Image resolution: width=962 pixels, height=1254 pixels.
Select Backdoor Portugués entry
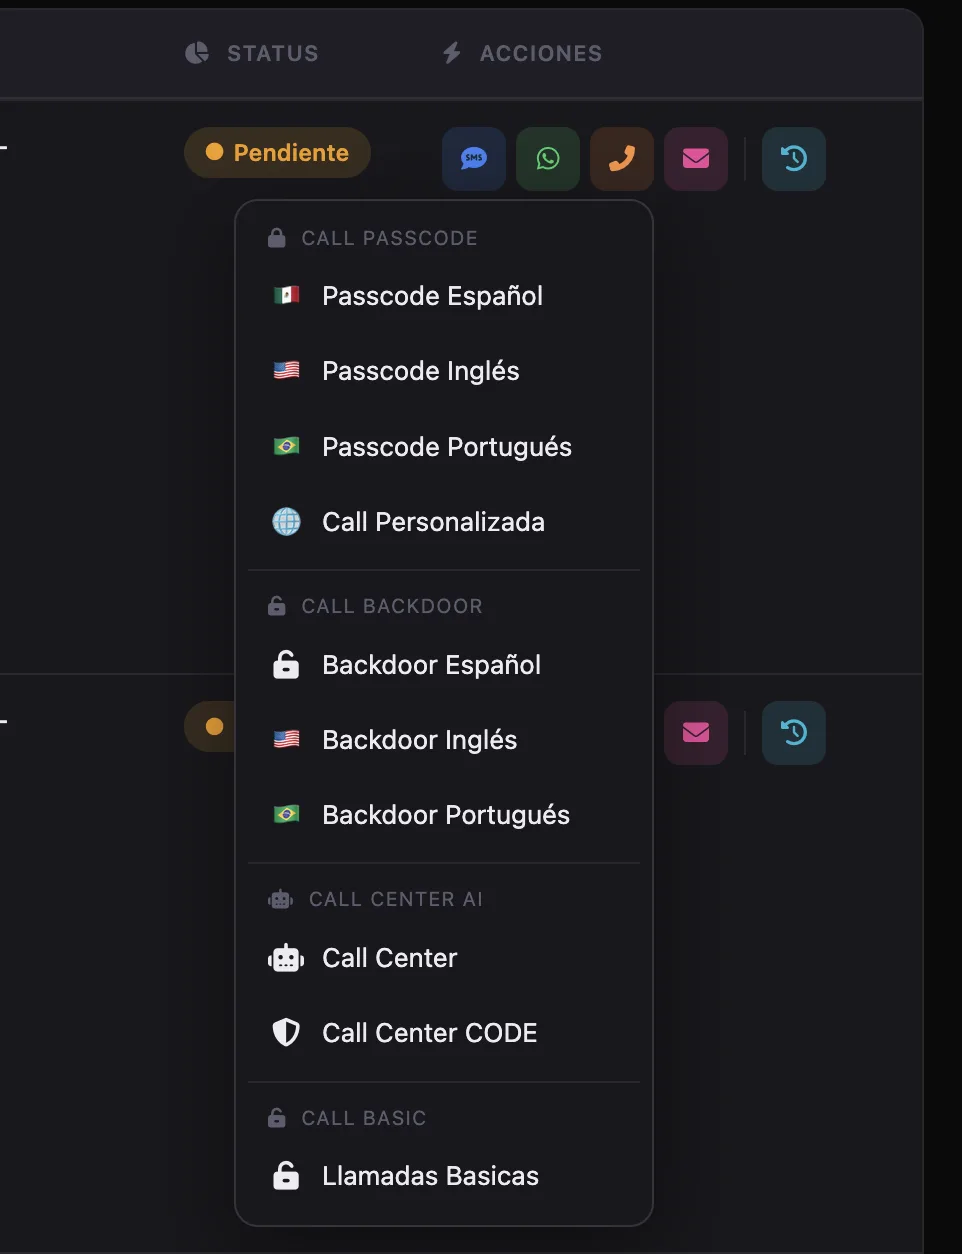[444, 815]
